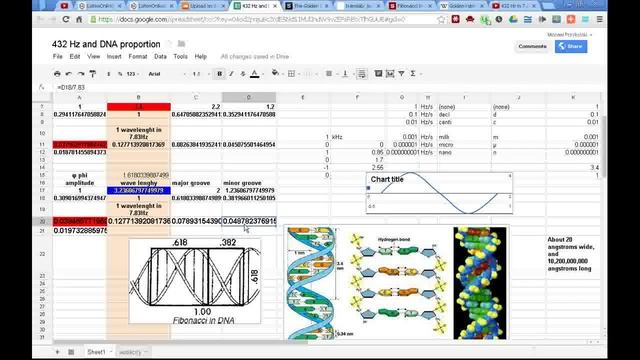
Task: Click the Fibonacci in DNA image
Action: click(195, 281)
